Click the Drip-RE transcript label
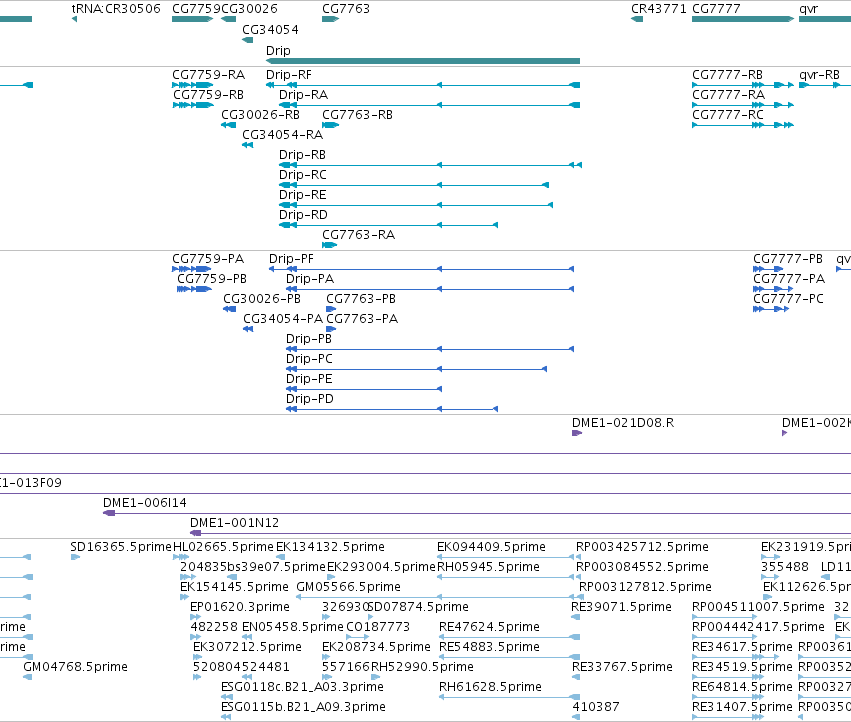The width and height of the screenshot is (851, 722). click(303, 195)
